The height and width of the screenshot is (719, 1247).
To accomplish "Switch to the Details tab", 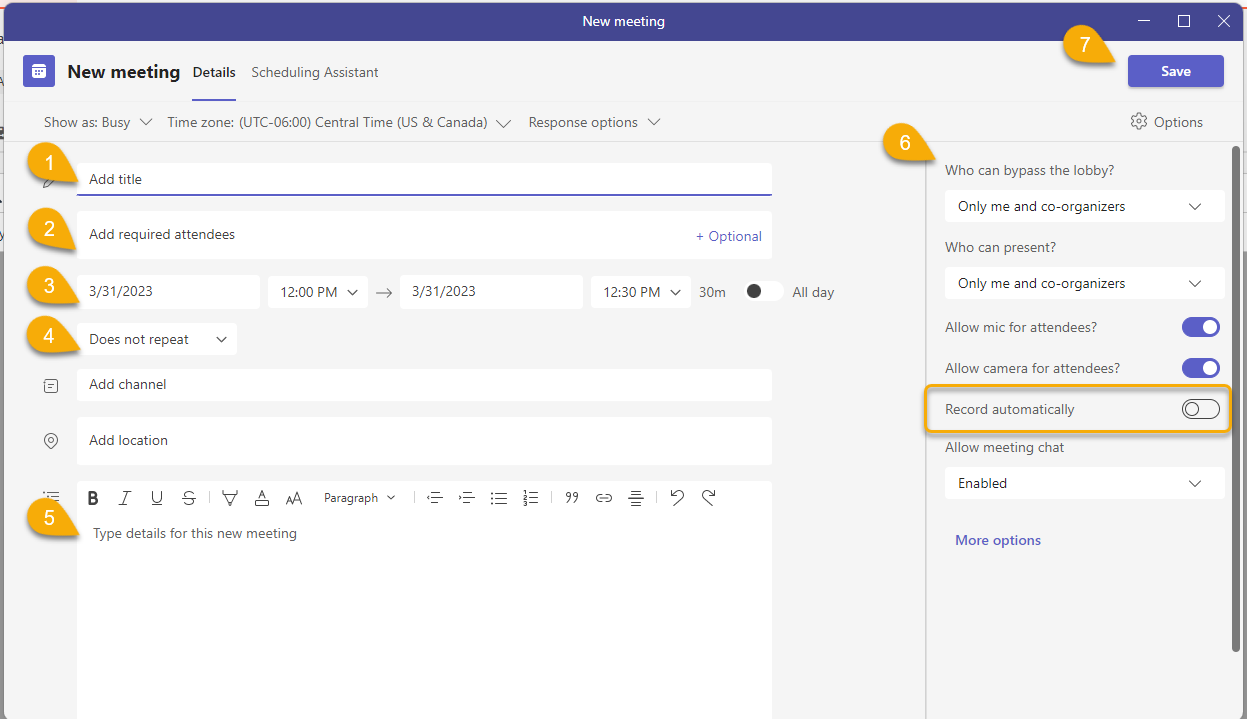I will 214,72.
